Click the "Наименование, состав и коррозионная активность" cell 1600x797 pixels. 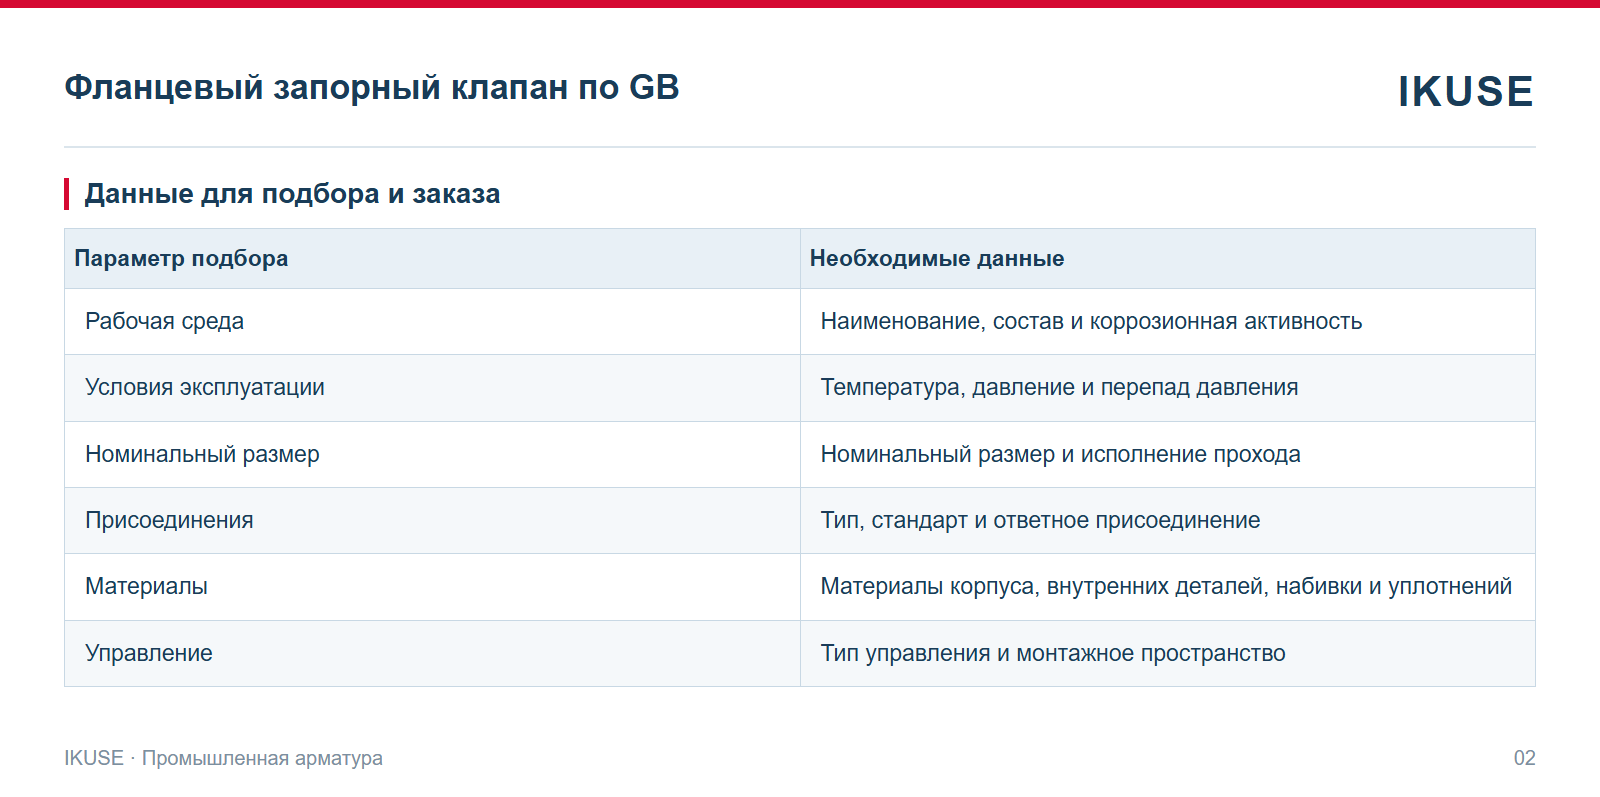(1168, 321)
